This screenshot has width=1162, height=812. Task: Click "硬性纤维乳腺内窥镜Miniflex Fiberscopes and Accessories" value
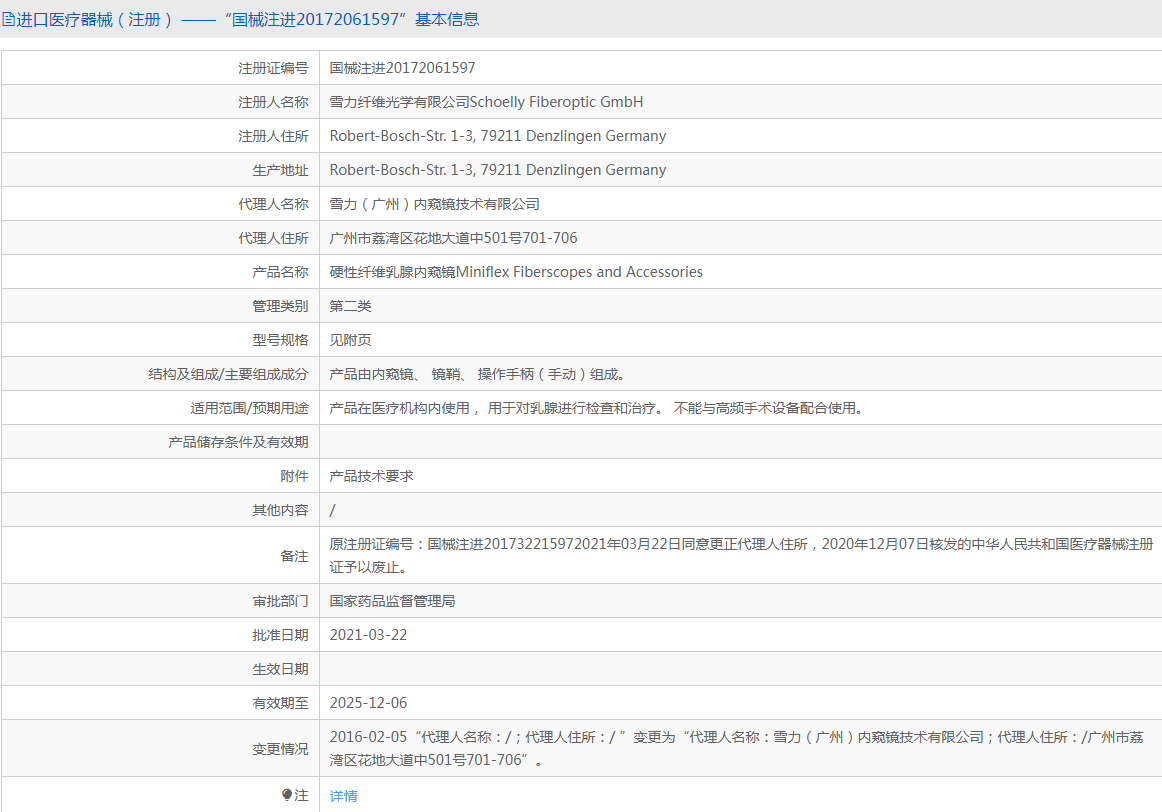coord(516,273)
